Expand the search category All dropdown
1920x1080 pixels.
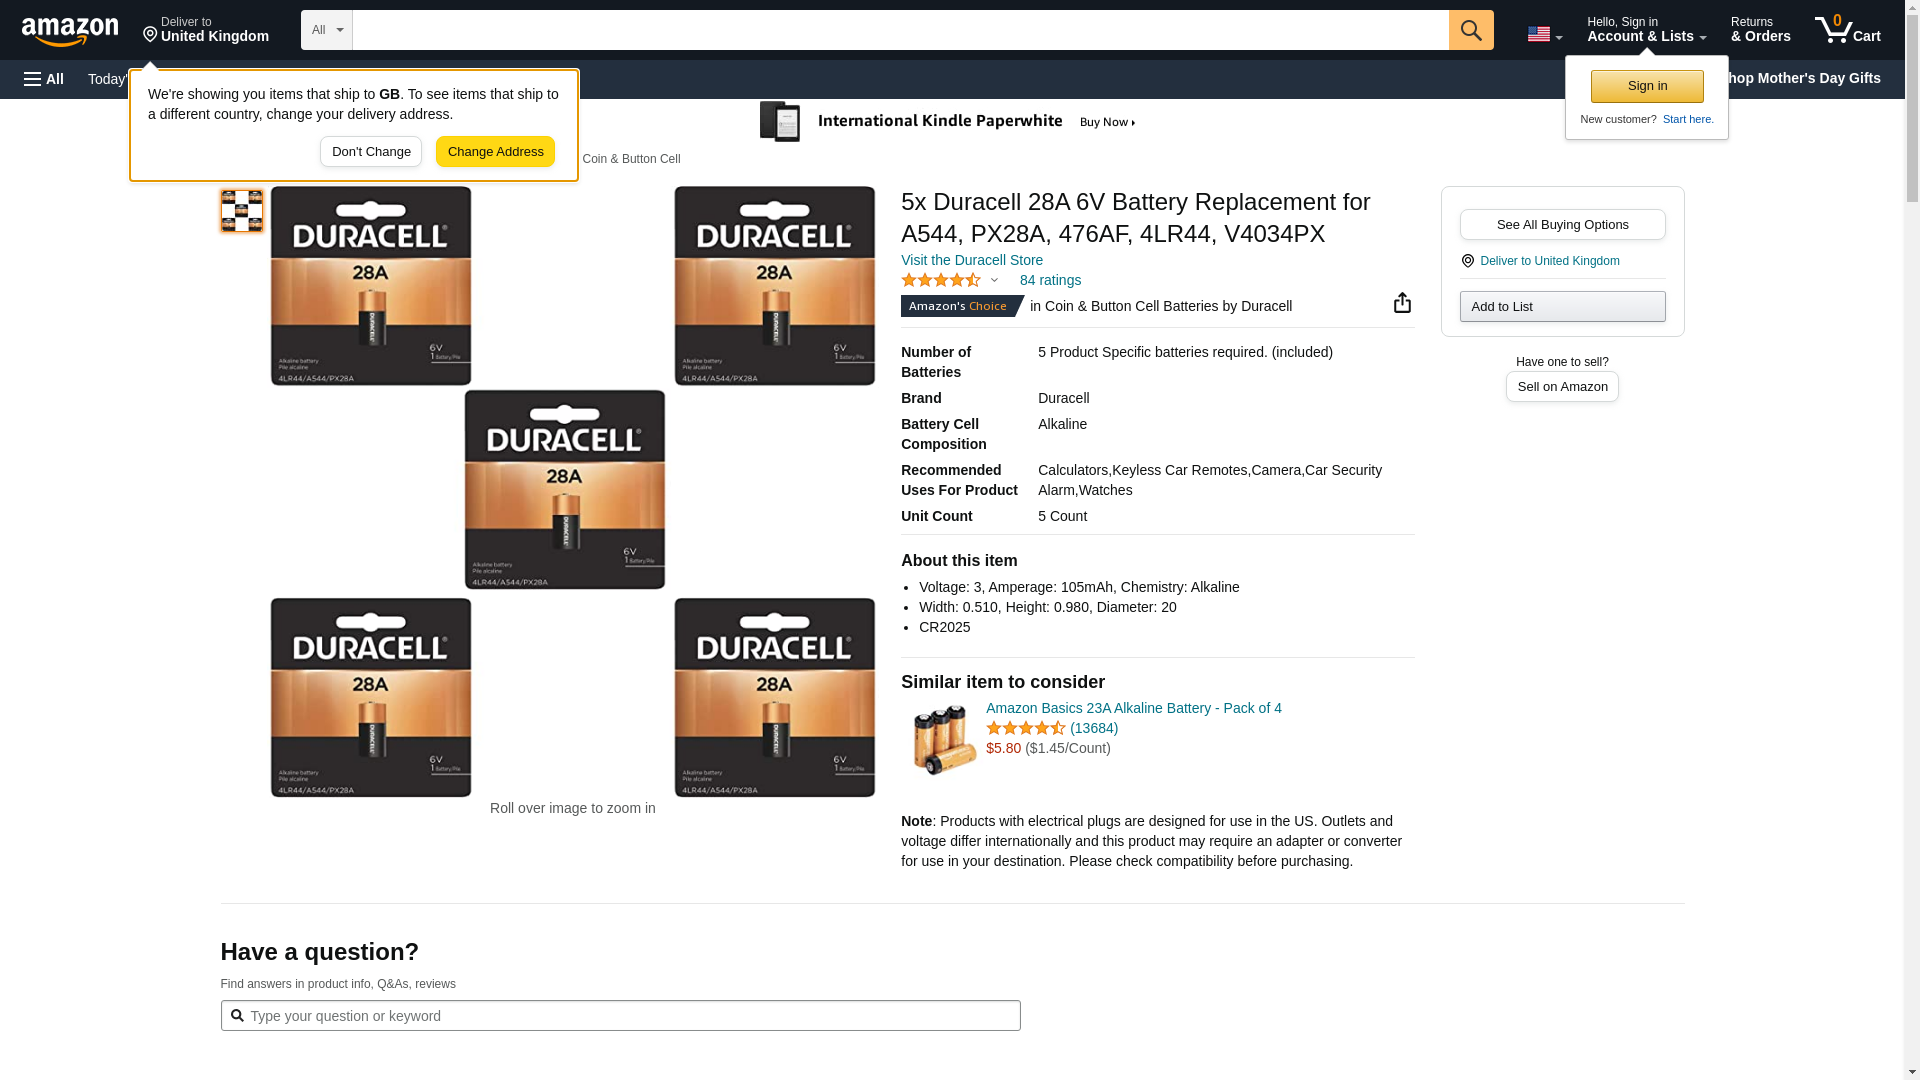[x=326, y=30]
